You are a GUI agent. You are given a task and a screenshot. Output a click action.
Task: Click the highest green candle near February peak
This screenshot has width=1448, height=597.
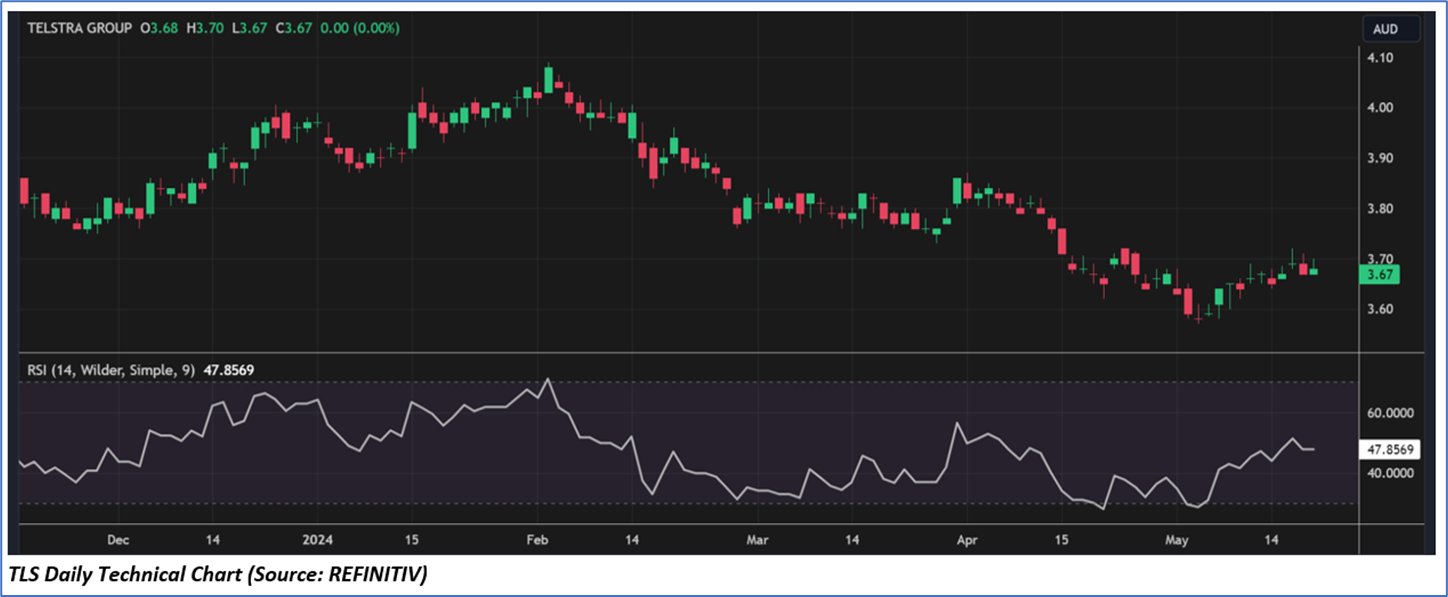pos(548,79)
